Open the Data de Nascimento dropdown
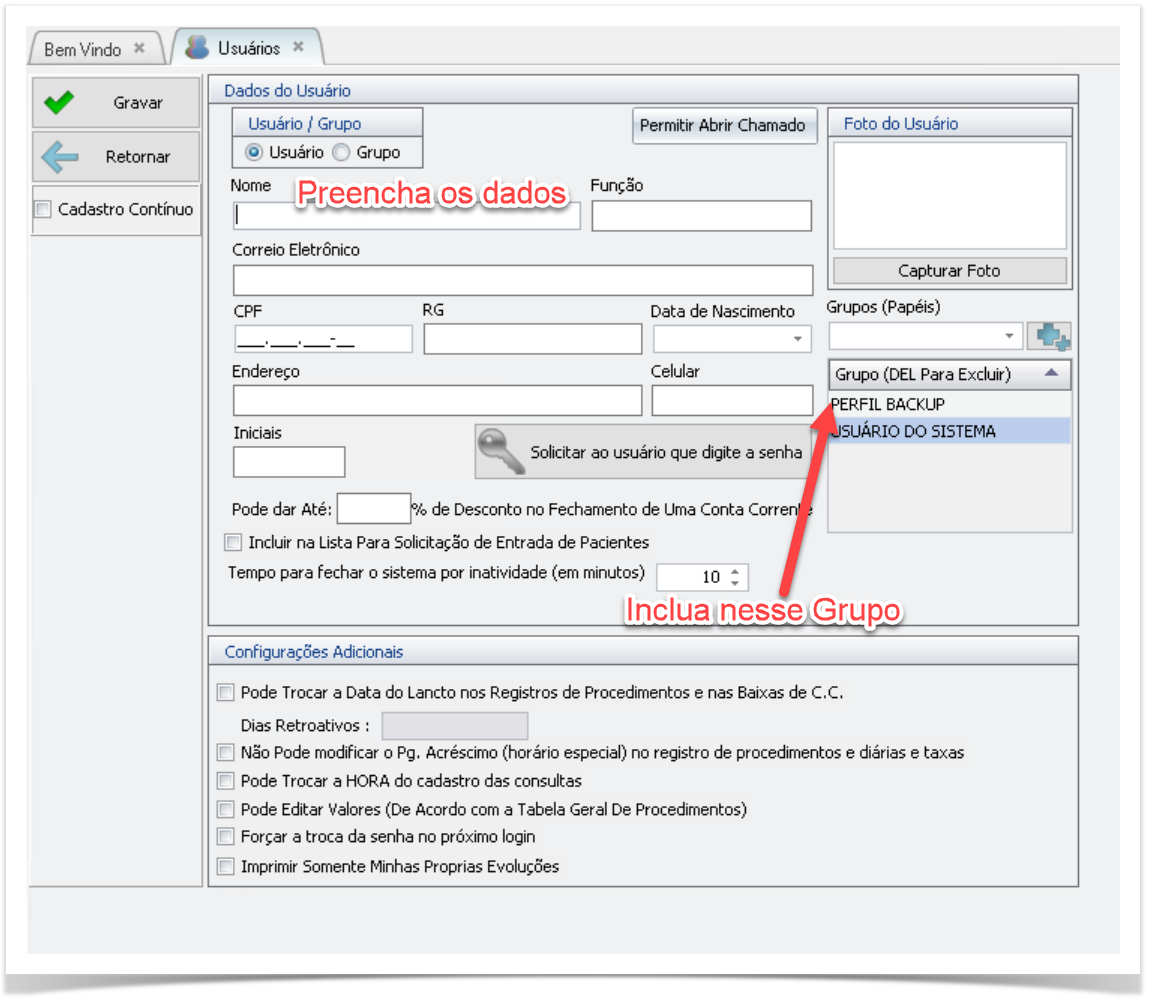1154x1003 pixels. coord(797,339)
